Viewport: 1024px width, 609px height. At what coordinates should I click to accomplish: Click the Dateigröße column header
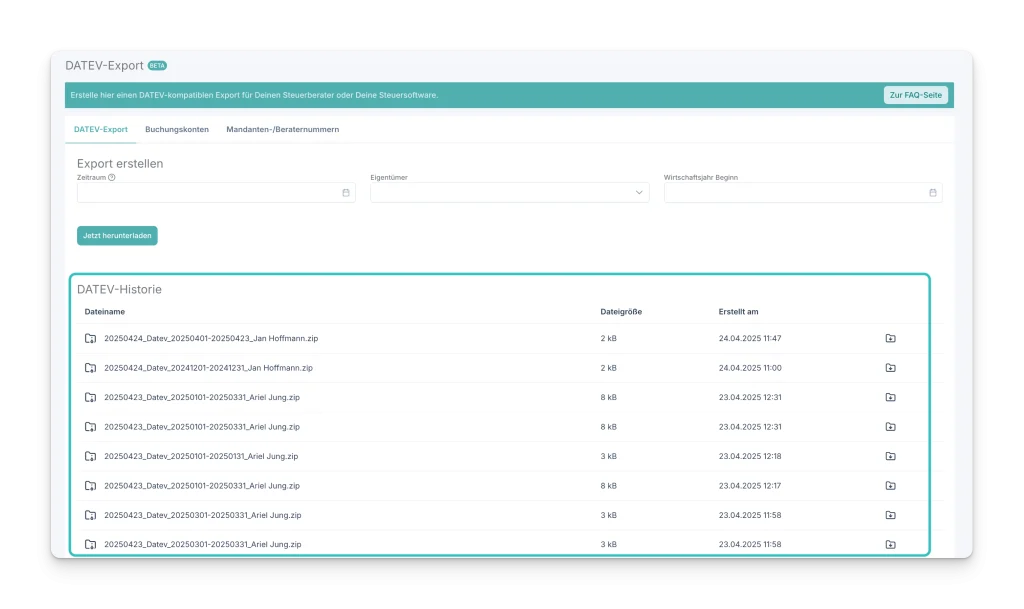[621, 311]
